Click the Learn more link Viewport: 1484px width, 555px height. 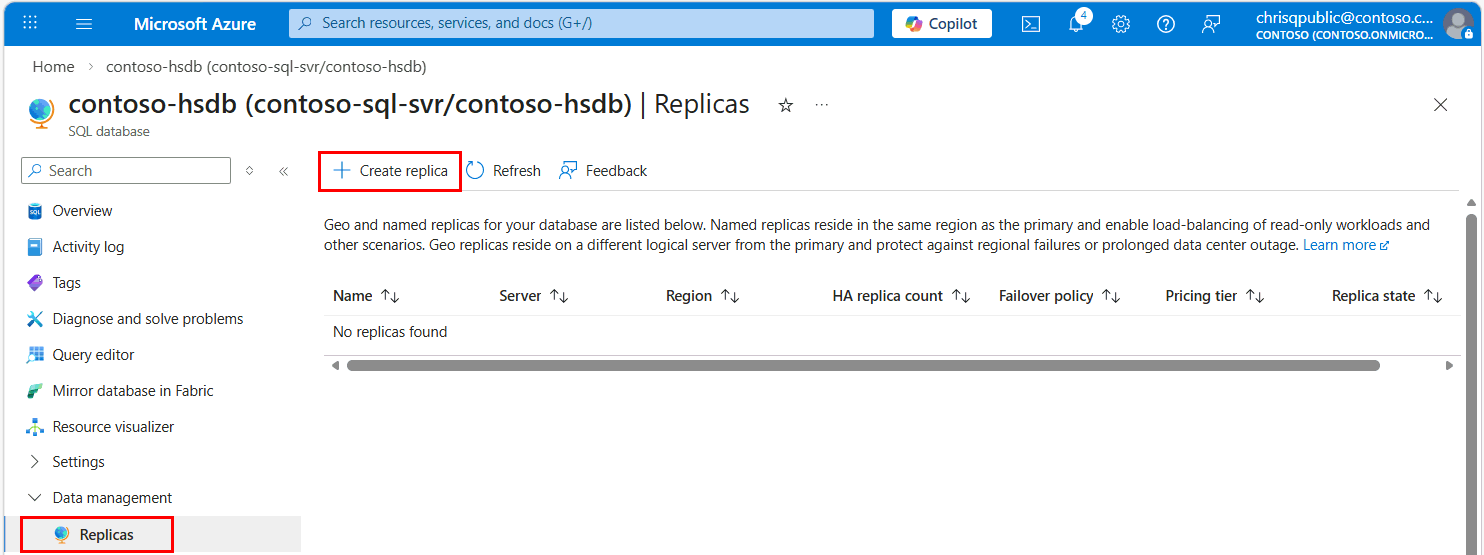click(x=1346, y=245)
